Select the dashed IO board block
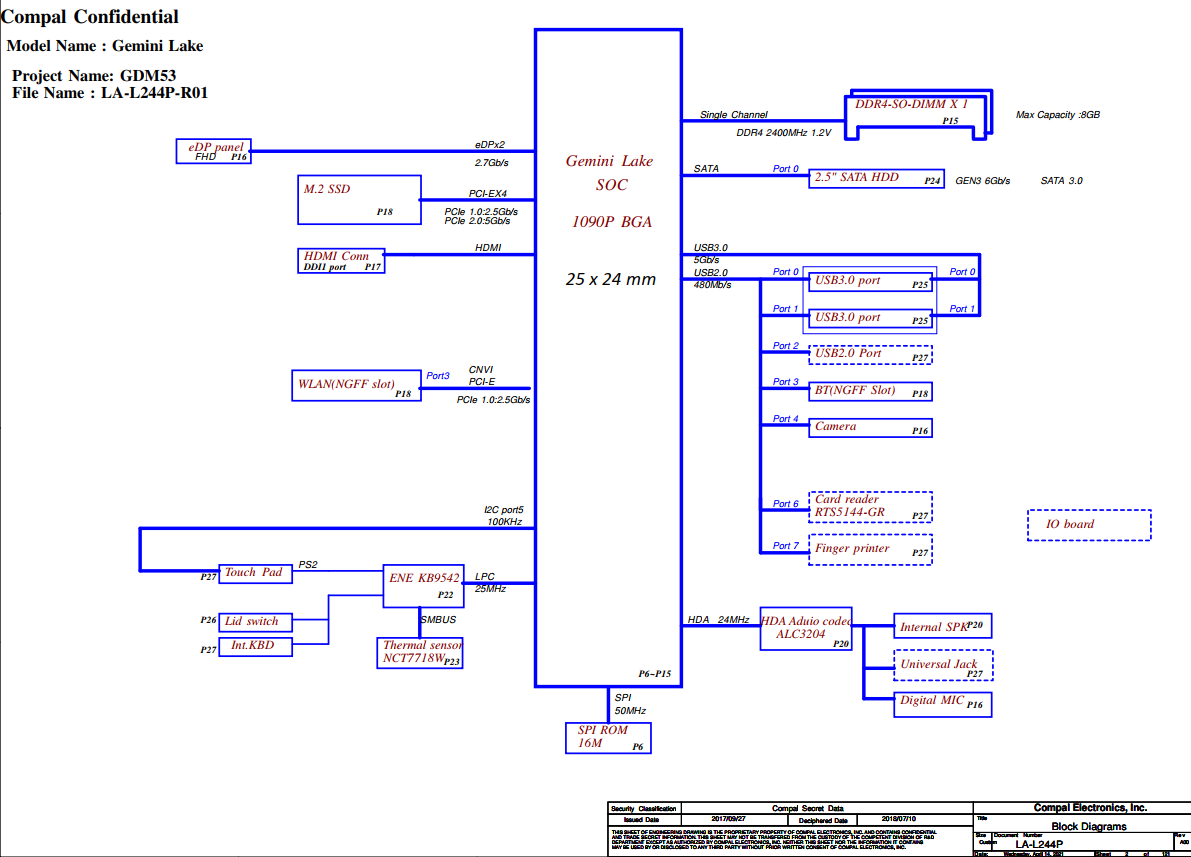Viewport: 1191px width, 857px height. pyautogui.click(x=1089, y=525)
